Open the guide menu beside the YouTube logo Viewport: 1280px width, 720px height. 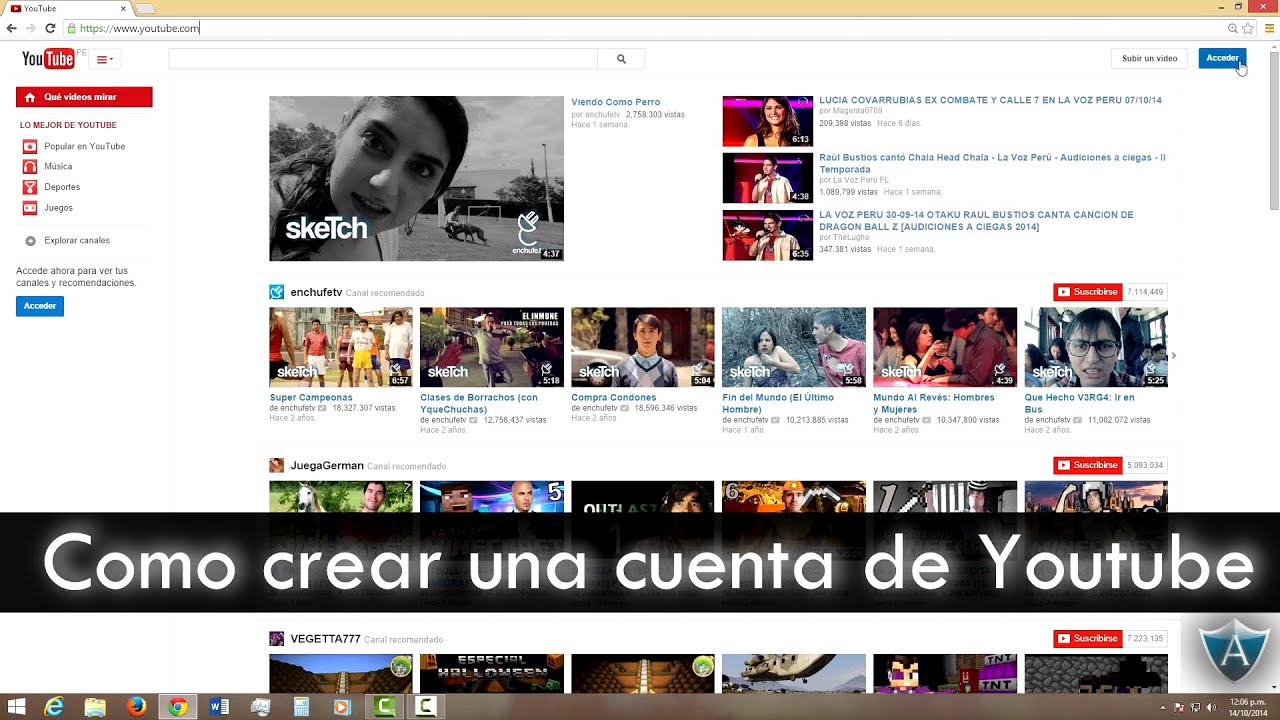(x=104, y=60)
